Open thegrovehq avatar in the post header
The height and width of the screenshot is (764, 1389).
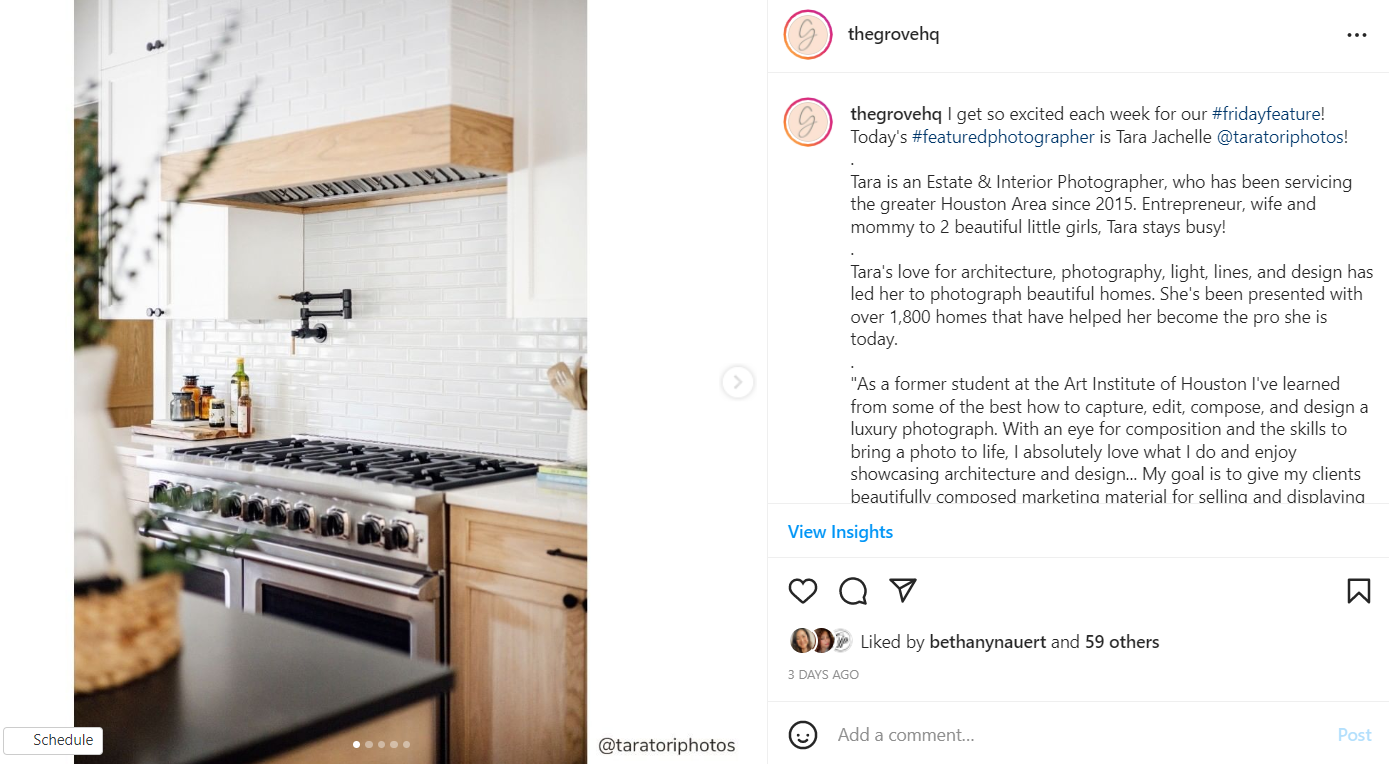pyautogui.click(x=808, y=35)
